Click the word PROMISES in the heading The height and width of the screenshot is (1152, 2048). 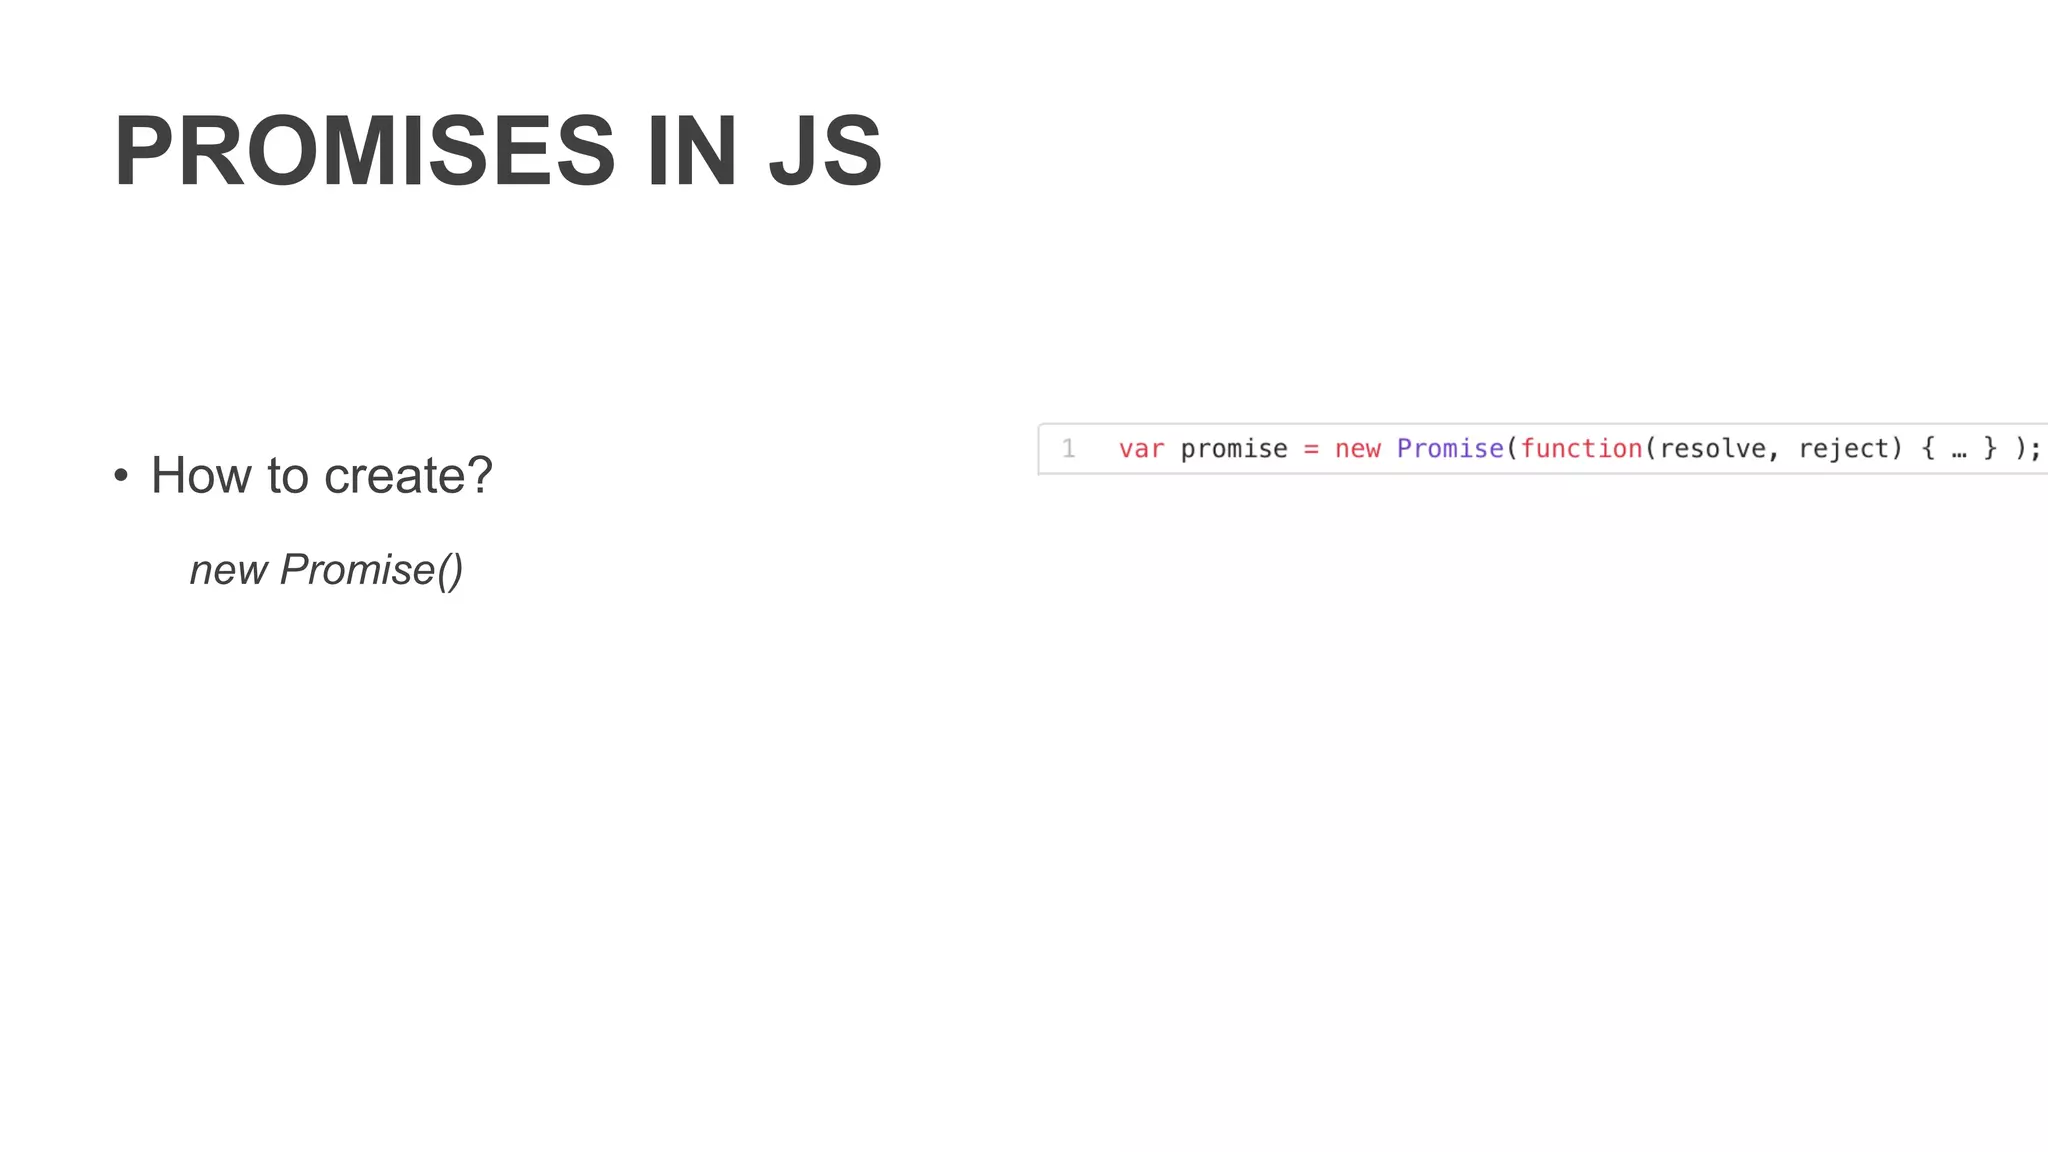click(x=364, y=152)
